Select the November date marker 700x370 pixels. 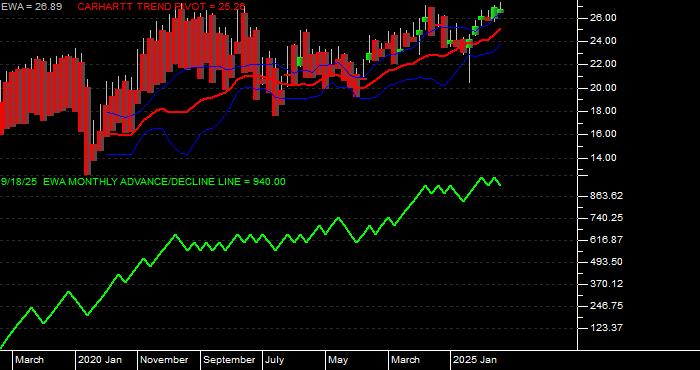click(x=165, y=360)
